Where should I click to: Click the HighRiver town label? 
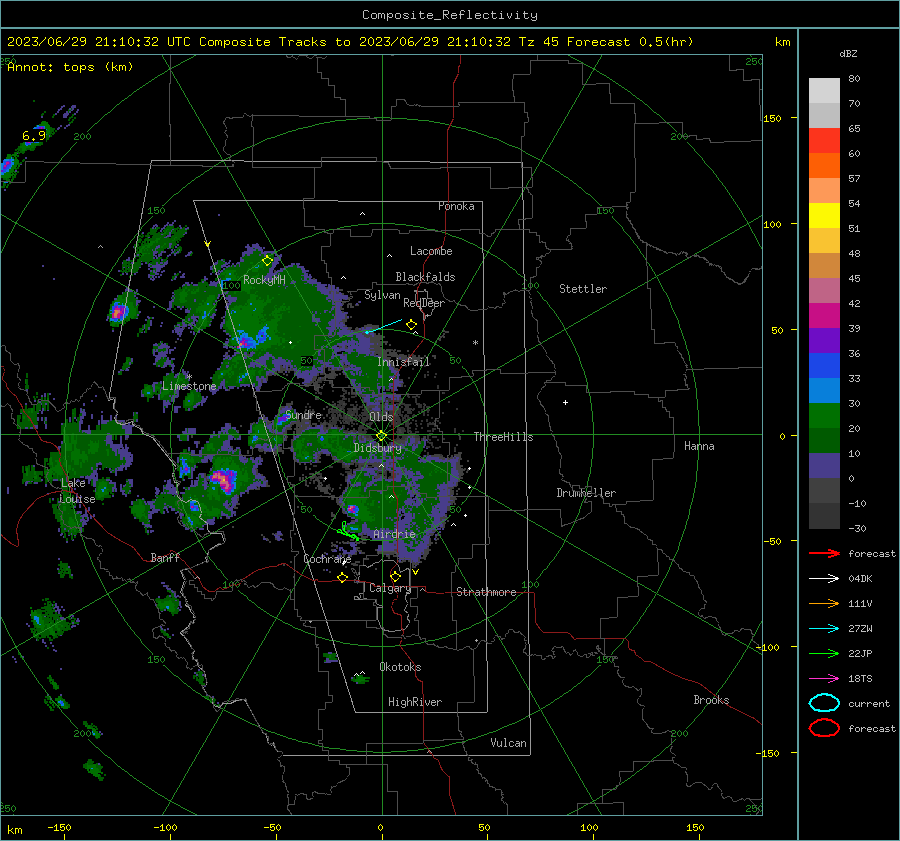coord(415,702)
